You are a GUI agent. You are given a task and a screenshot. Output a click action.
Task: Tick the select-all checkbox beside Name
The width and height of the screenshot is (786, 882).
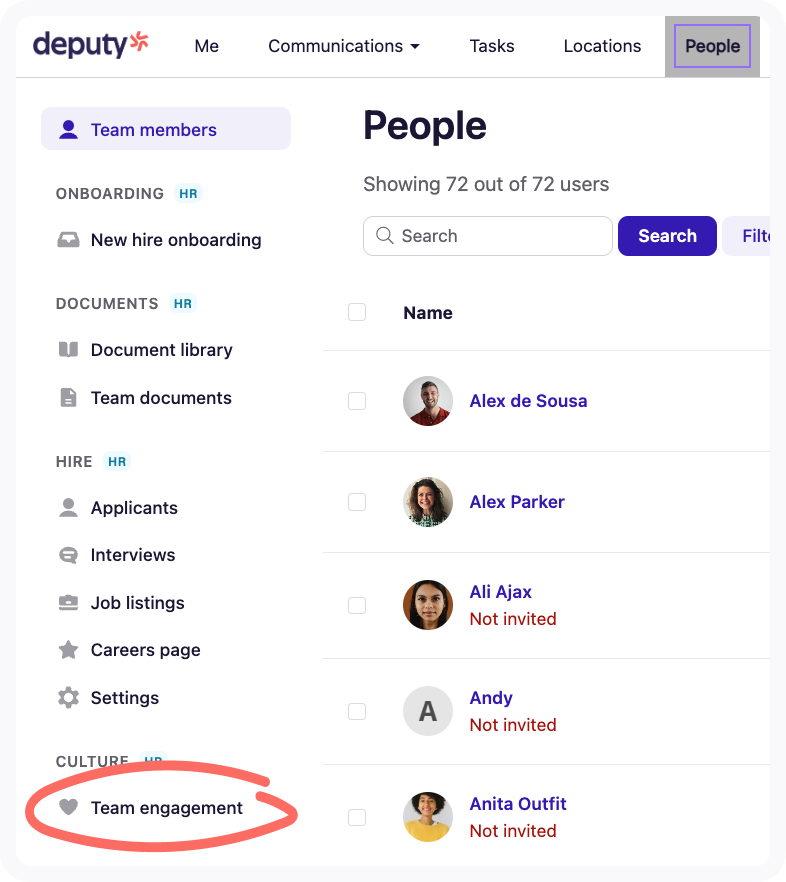click(357, 312)
